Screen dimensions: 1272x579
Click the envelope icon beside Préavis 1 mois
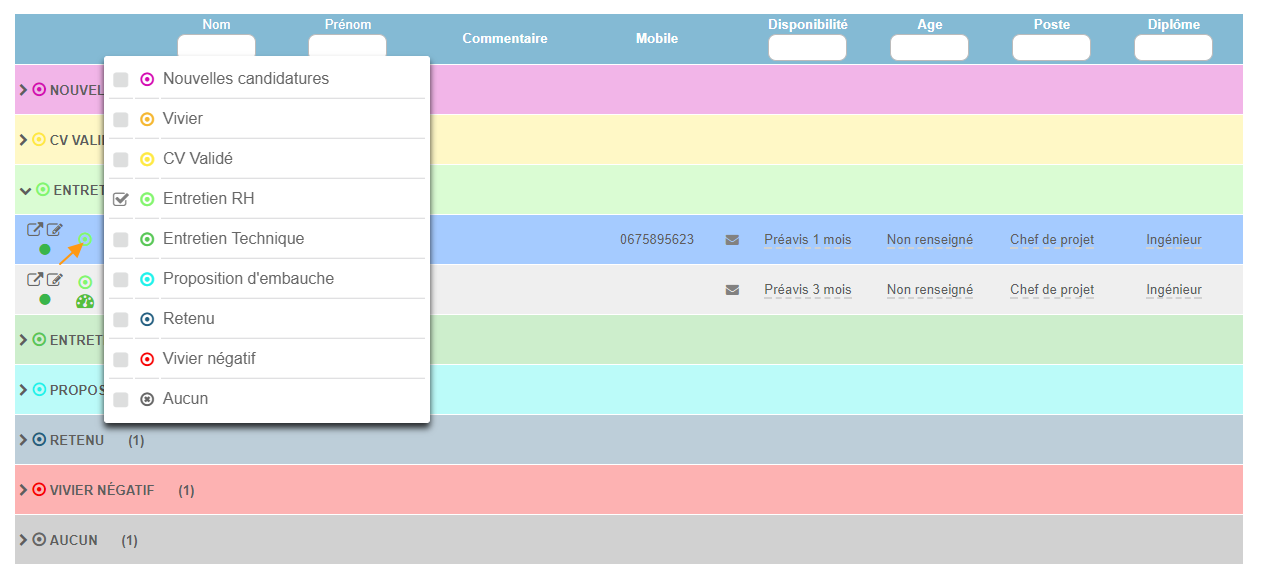coord(732,240)
